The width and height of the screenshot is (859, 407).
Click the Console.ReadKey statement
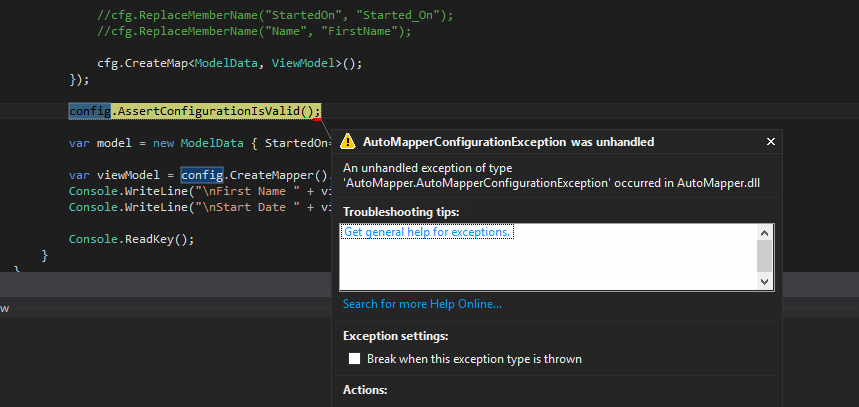(x=130, y=239)
